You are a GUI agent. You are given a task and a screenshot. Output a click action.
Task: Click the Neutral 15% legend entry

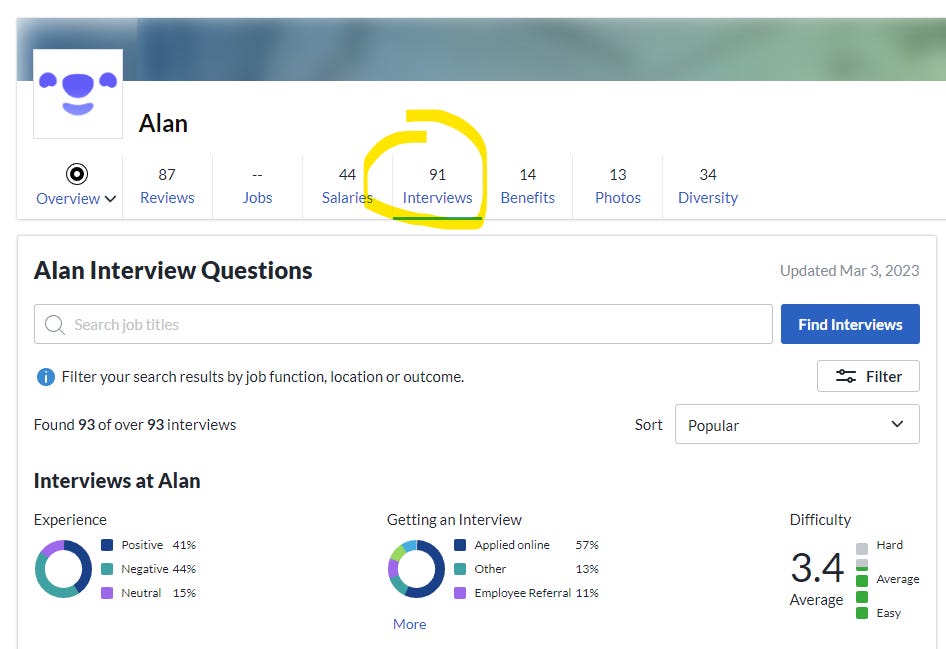pyautogui.click(x=149, y=593)
